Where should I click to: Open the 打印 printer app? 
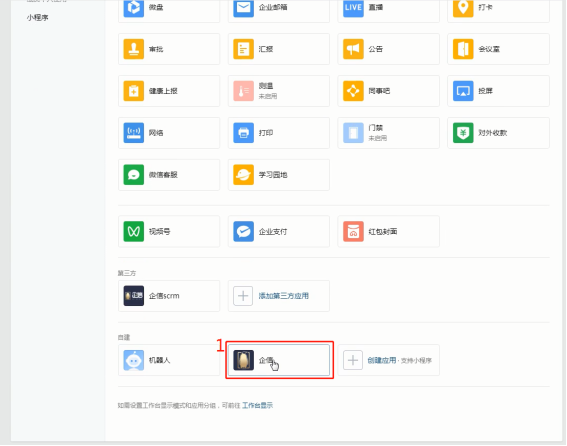pyautogui.click(x=279, y=133)
